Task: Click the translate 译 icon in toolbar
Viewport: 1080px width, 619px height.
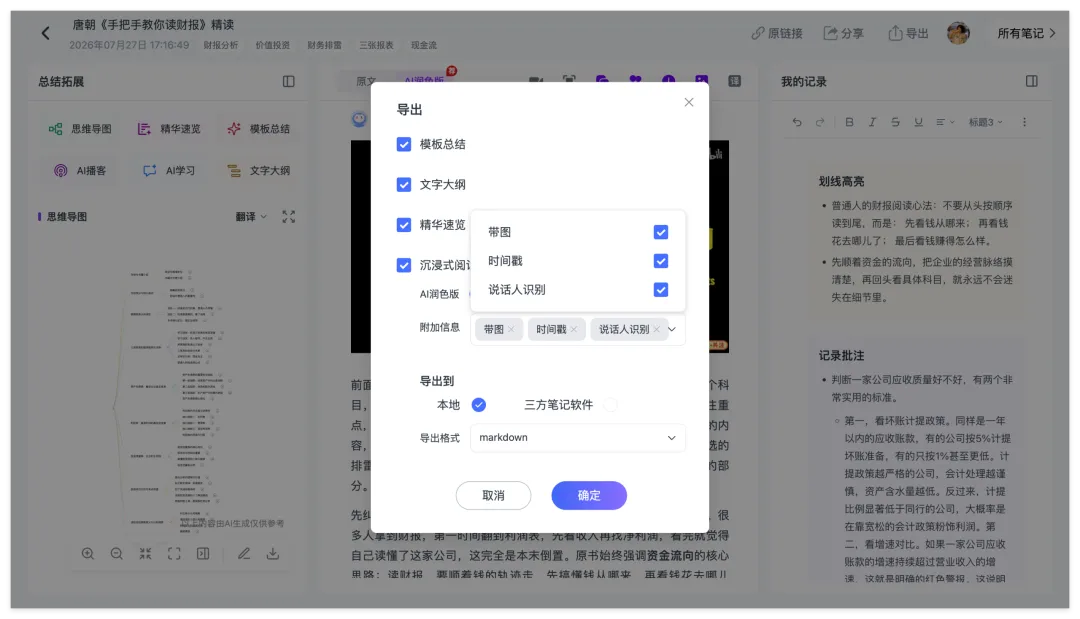Action: pyautogui.click(x=735, y=81)
